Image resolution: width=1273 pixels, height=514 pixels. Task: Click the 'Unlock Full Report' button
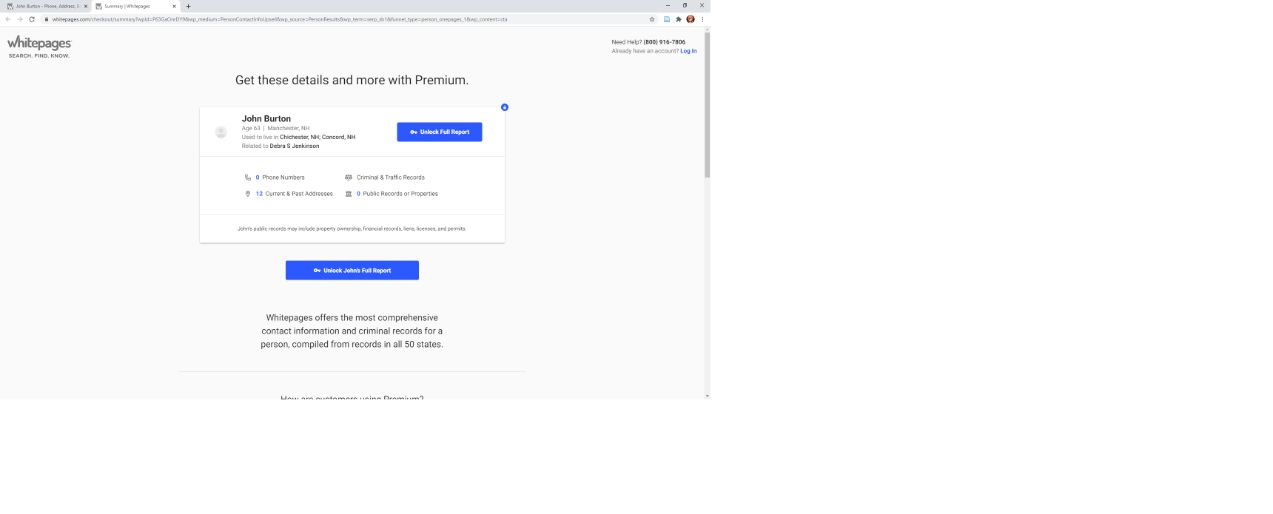tap(439, 132)
